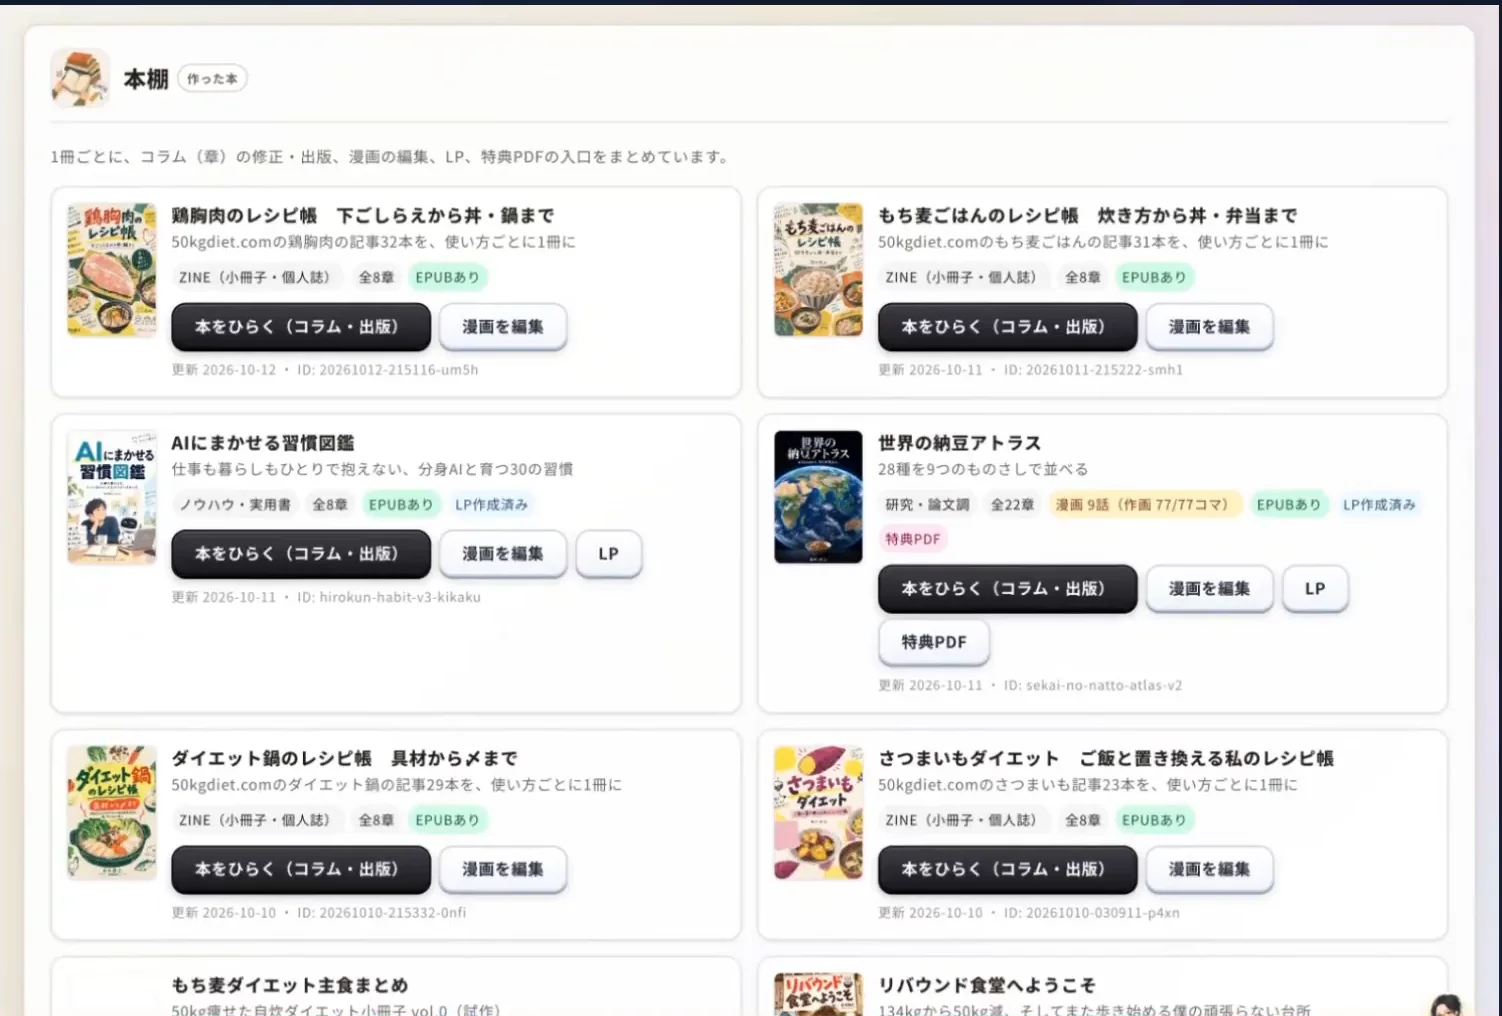Click the avatar icon at bottom right

pos(1445,1004)
